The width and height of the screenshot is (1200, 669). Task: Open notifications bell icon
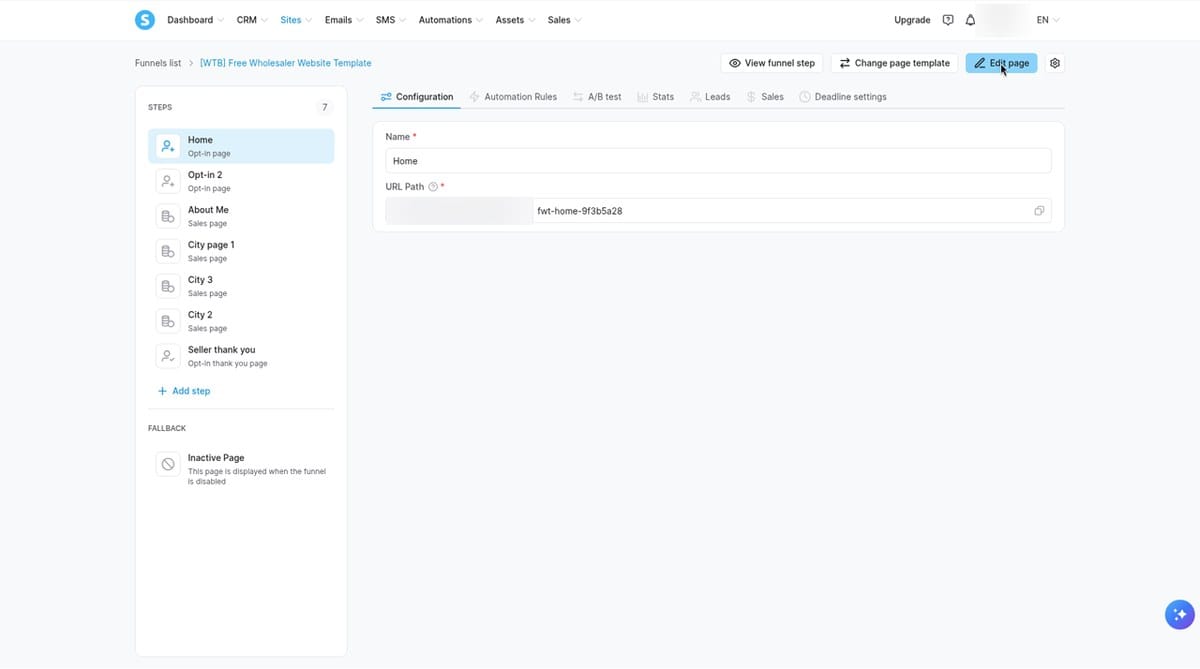point(970,20)
